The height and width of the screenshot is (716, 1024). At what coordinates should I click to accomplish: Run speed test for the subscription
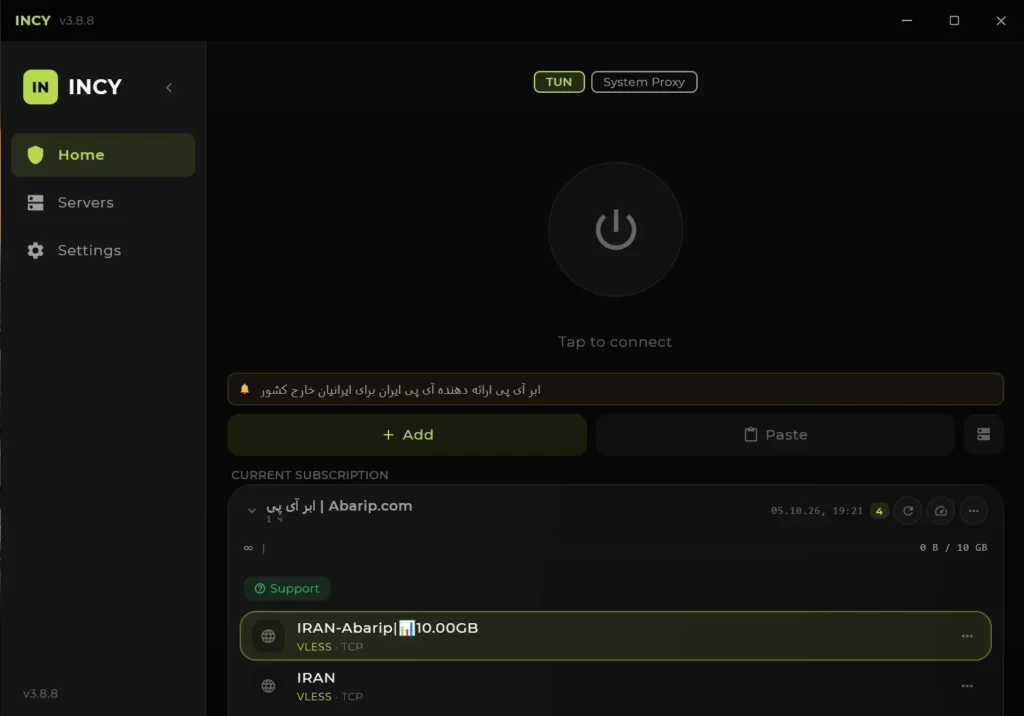[x=940, y=511]
